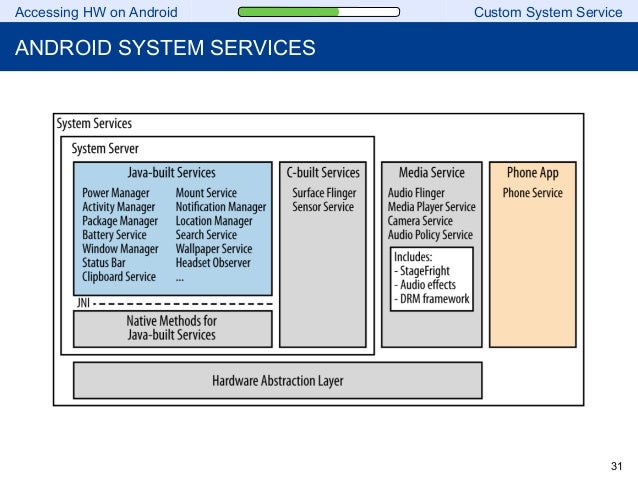This screenshot has height=479, width=638.
Task: Click 'Activity Manager' in the list
Action: pyautogui.click(x=118, y=207)
